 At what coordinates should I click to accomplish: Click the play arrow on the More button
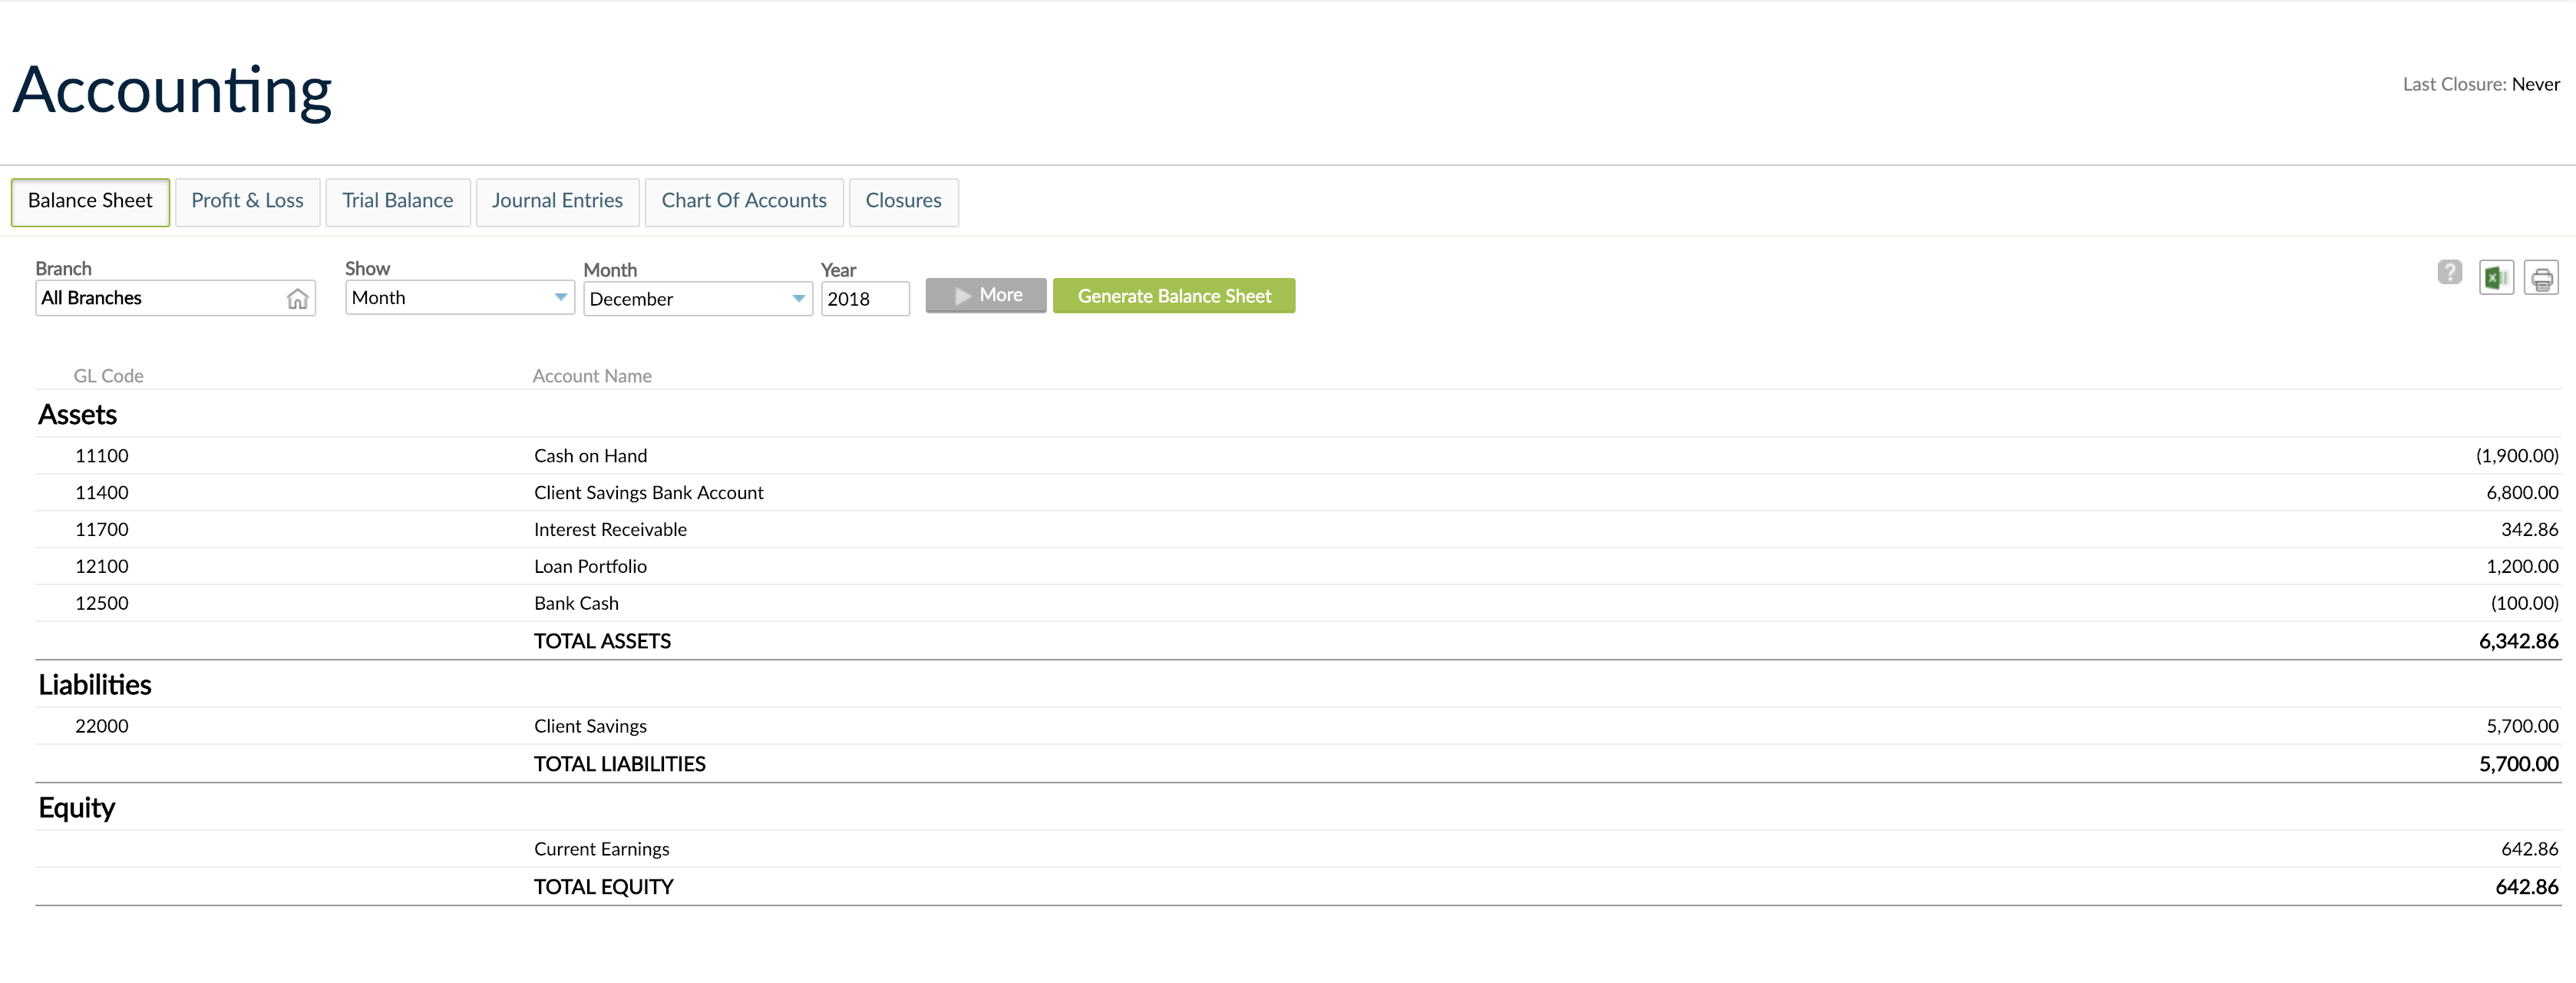963,295
